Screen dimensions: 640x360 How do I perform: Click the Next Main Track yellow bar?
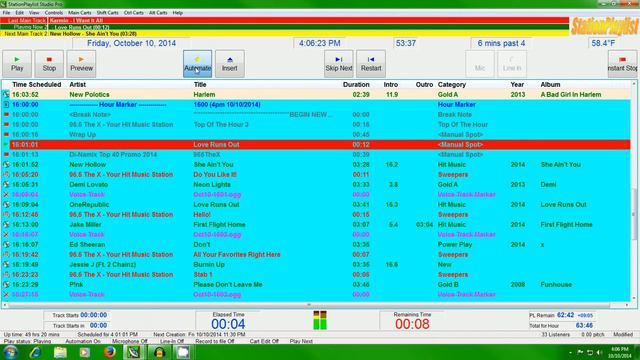pyautogui.click(x=284, y=34)
